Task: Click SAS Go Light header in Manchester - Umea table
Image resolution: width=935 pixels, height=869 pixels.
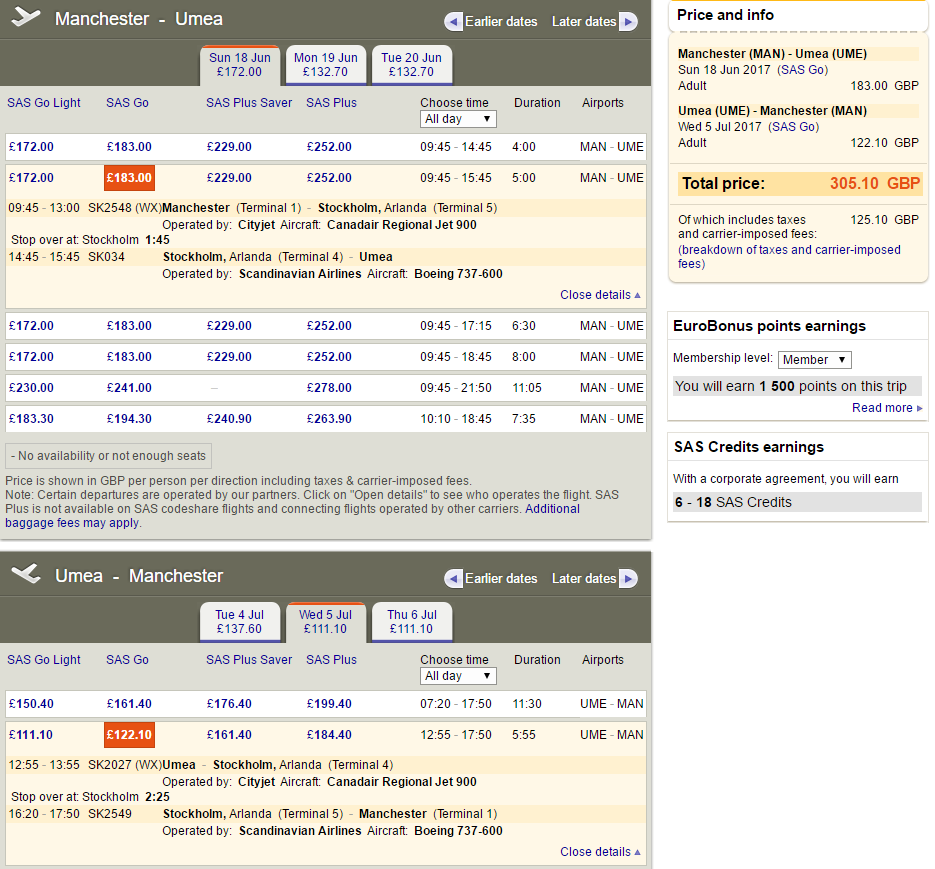Action: click(44, 103)
